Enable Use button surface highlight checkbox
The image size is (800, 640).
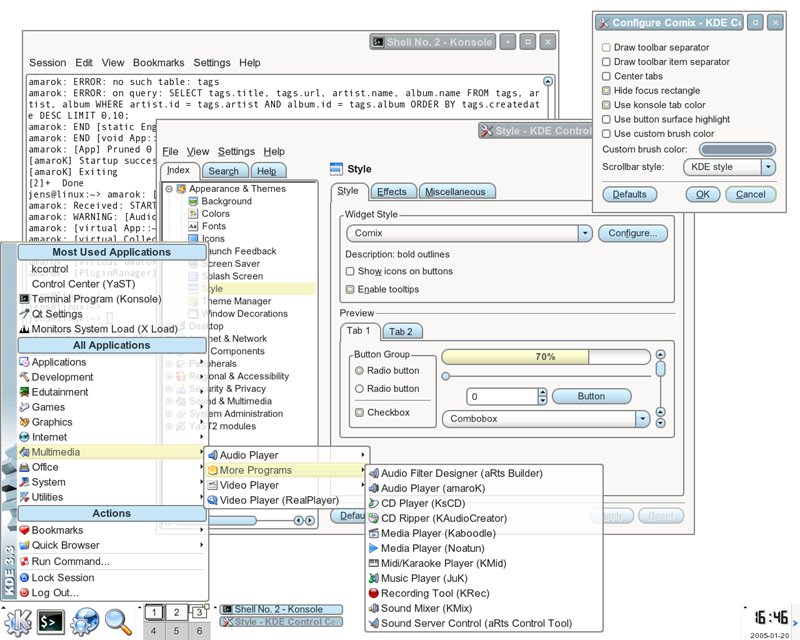tap(606, 119)
